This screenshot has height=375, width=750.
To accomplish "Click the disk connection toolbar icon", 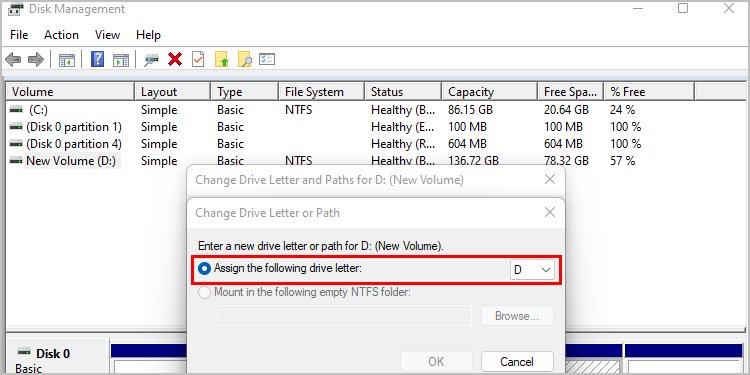I will tap(151, 60).
